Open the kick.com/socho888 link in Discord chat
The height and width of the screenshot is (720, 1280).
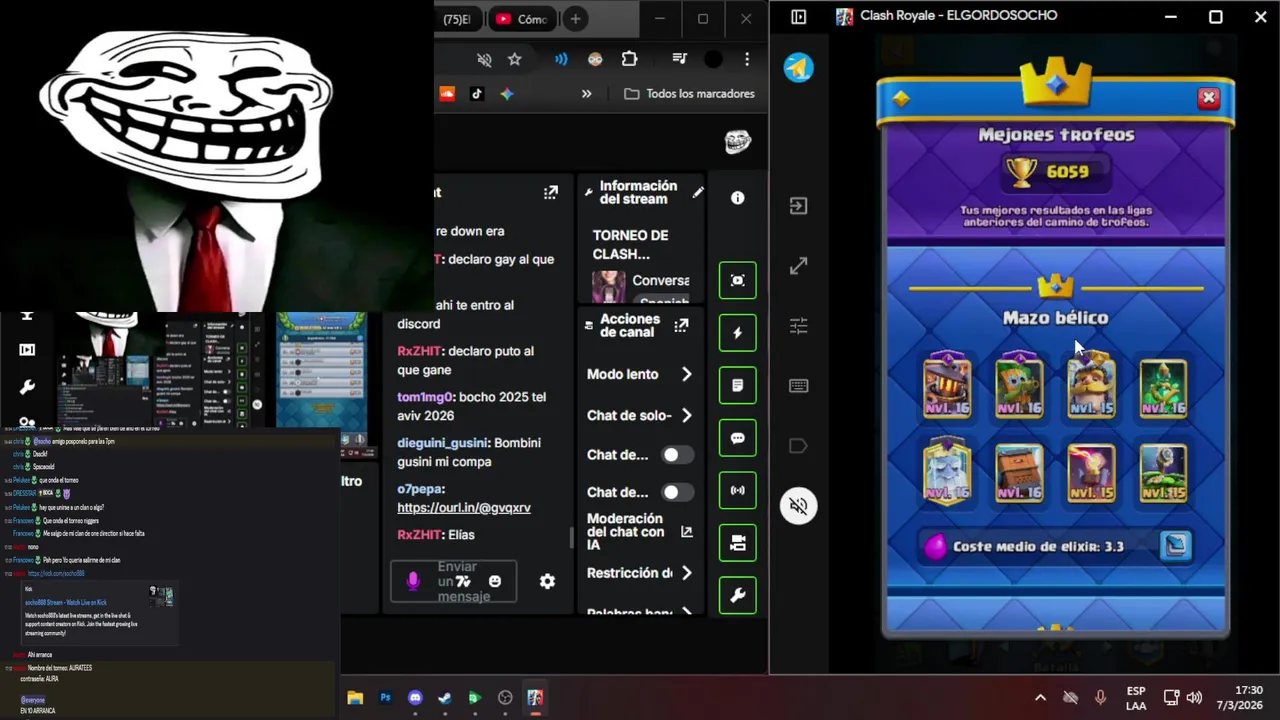click(x=56, y=574)
